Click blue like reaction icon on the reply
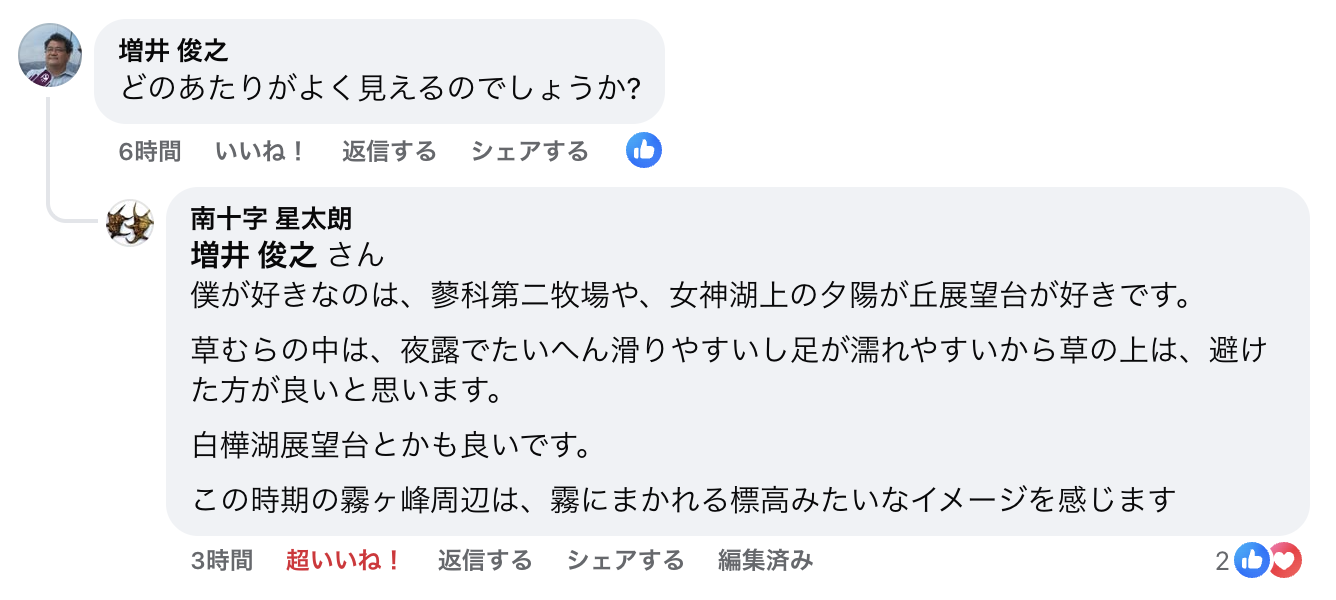 coord(1251,561)
